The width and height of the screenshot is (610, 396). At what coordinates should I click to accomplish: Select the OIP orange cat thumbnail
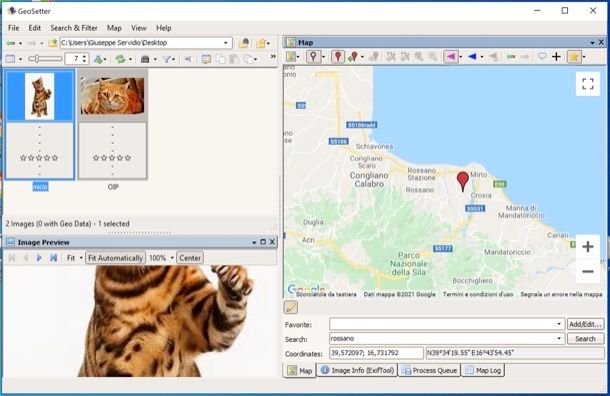tap(112, 124)
